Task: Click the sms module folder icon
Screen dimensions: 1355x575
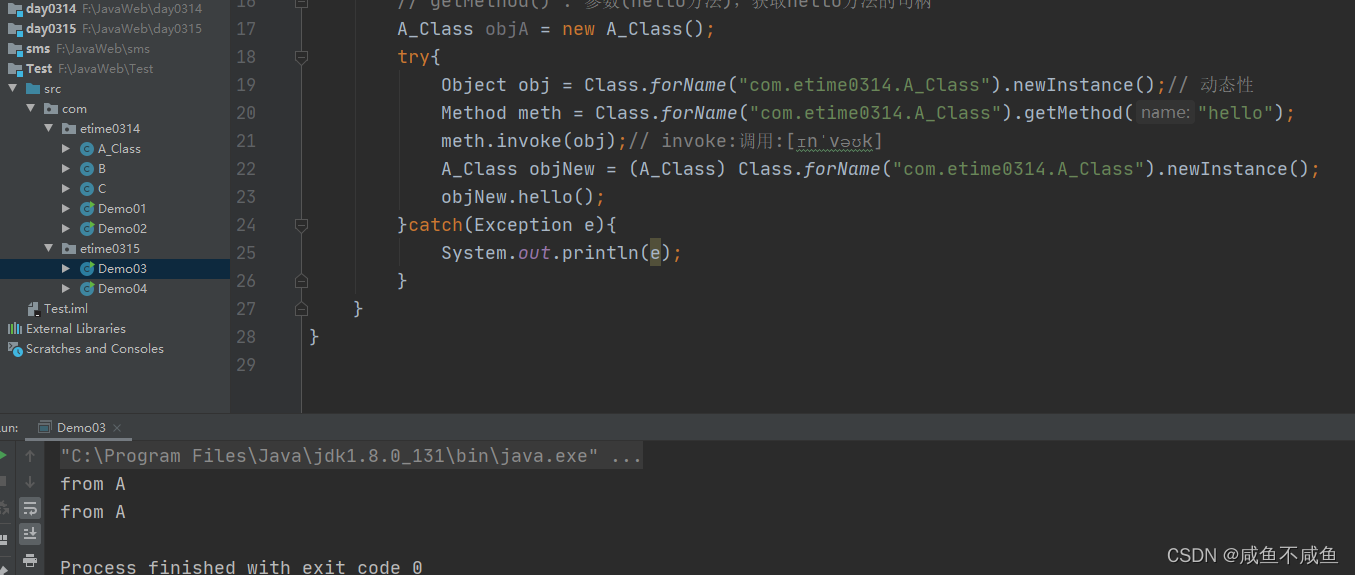Action: coord(15,49)
